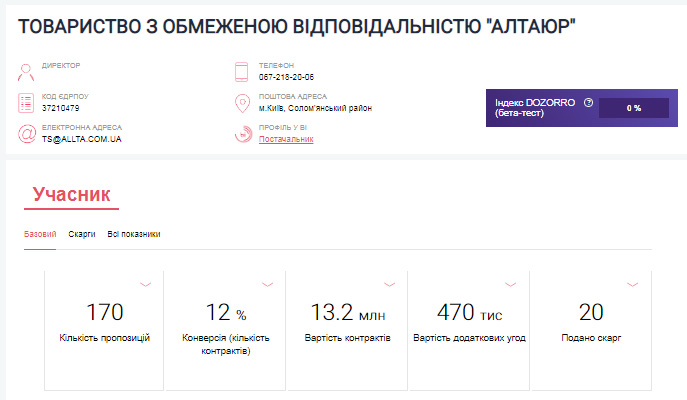687x400 pixels.
Task: Click the ЄДРПОУ code document icon
Action: point(26,103)
